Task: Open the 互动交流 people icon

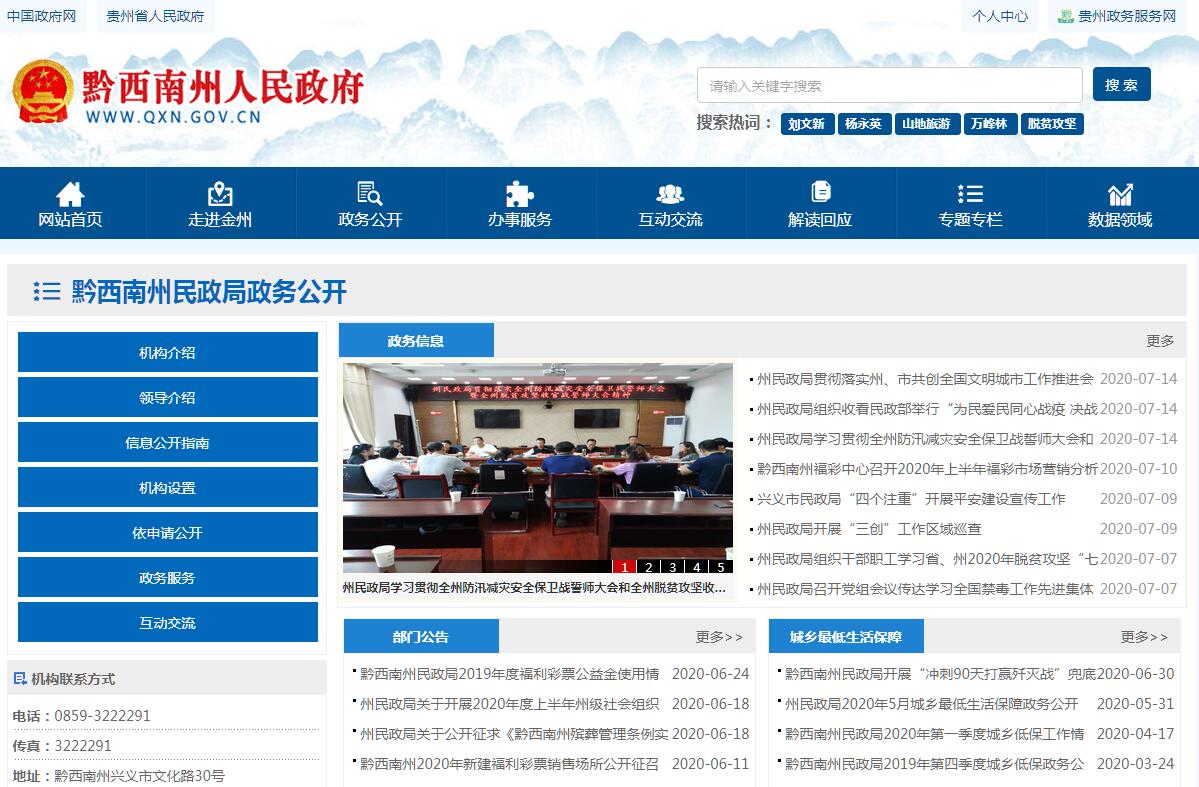Action: 670,194
